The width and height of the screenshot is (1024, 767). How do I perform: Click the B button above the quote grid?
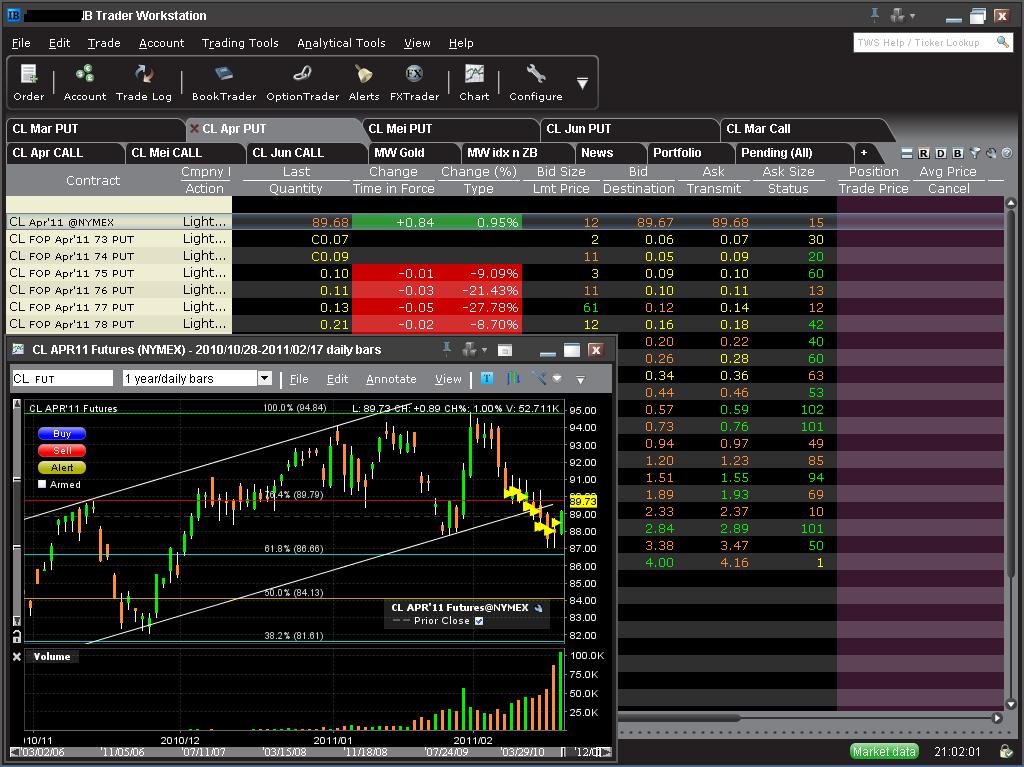pyautogui.click(x=957, y=154)
